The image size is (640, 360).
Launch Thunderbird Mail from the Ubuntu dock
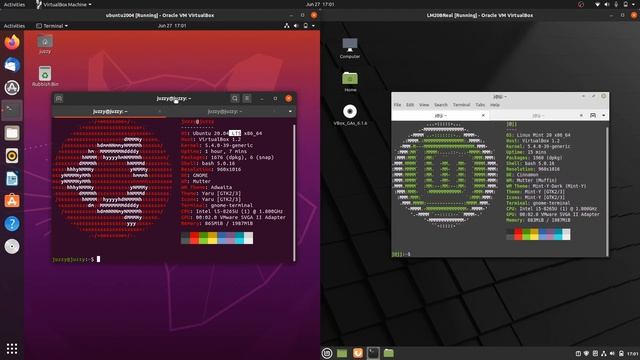tap(12, 65)
